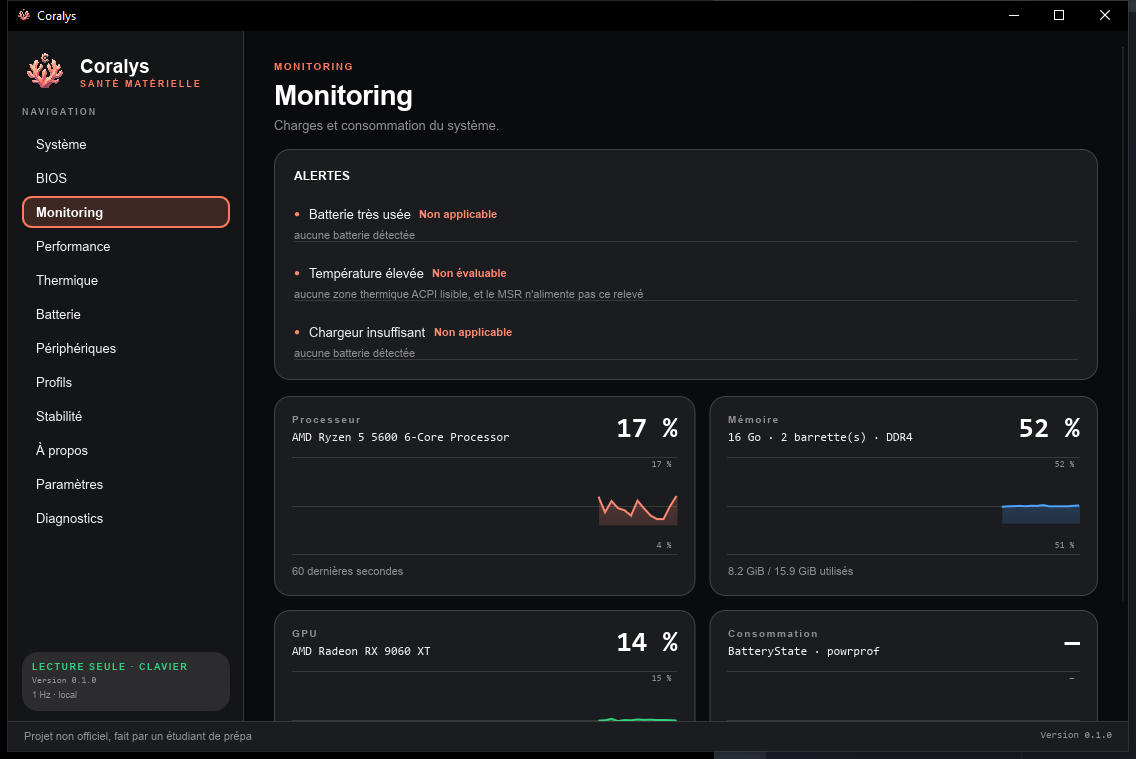This screenshot has width=1136, height=759.
Task: Switch to the Thermique page
Action: point(126,280)
